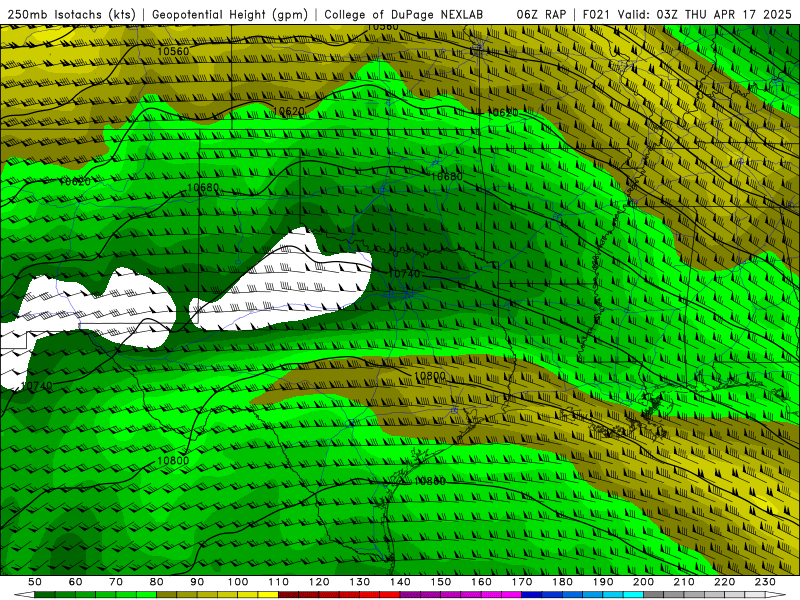The image size is (800, 600).
Task: Pick the cyan swatch just before 200
Action: (633, 595)
